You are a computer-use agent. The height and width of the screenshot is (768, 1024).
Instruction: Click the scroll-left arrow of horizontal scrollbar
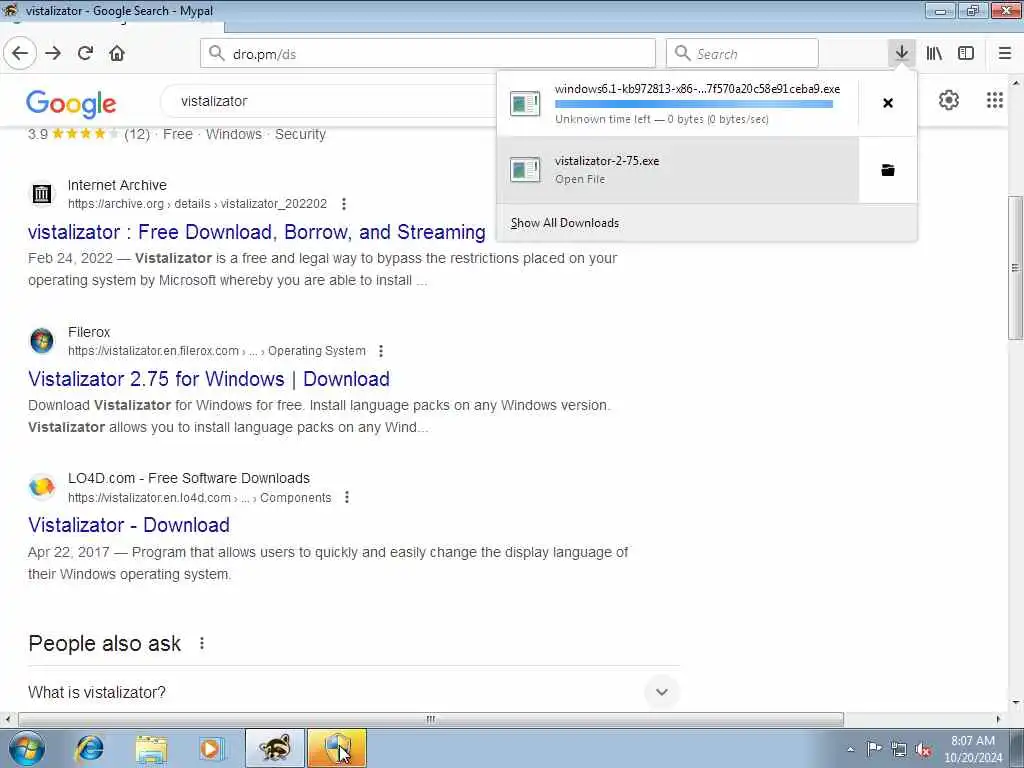coord(7,719)
